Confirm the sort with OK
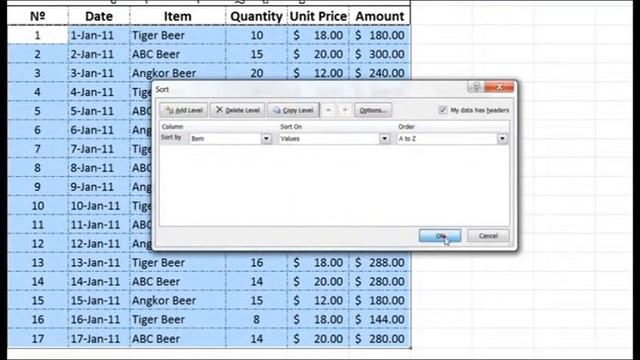 click(440, 236)
